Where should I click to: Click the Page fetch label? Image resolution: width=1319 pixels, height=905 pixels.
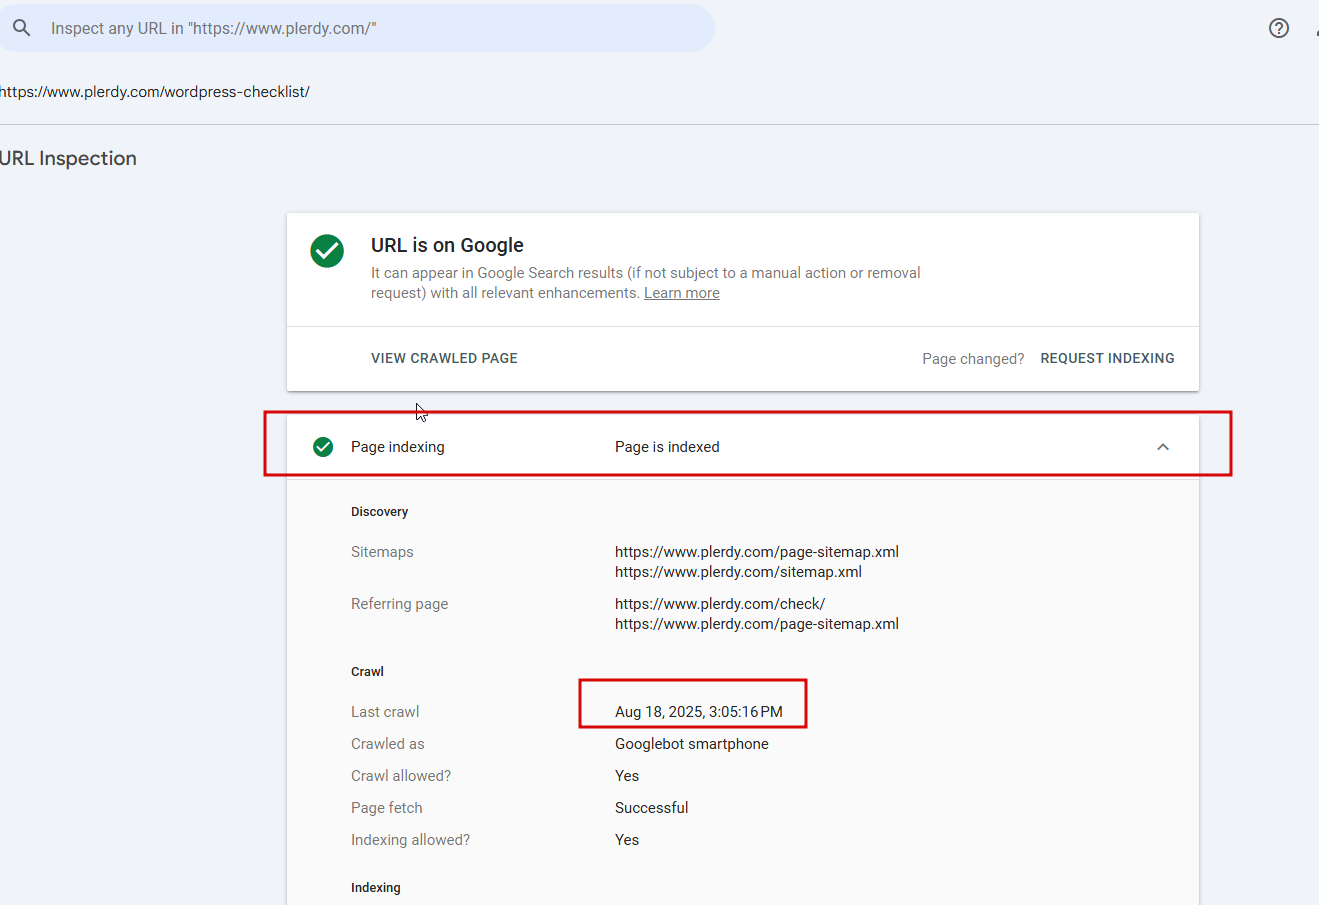tap(387, 808)
